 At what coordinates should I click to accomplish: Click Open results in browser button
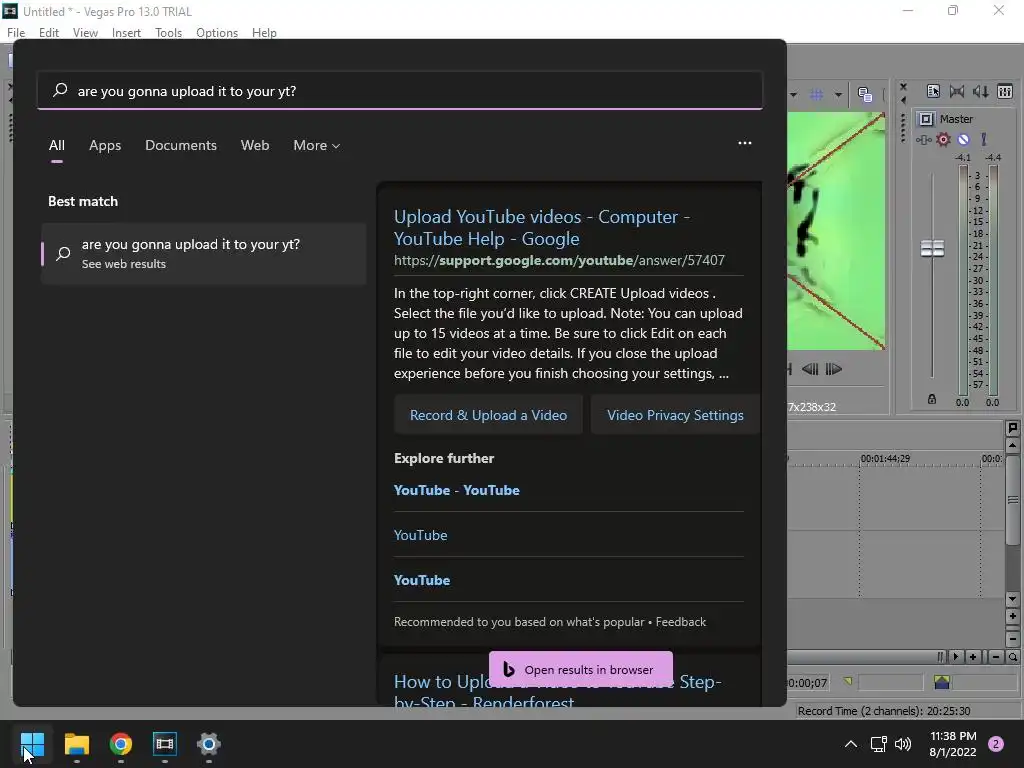(x=581, y=669)
